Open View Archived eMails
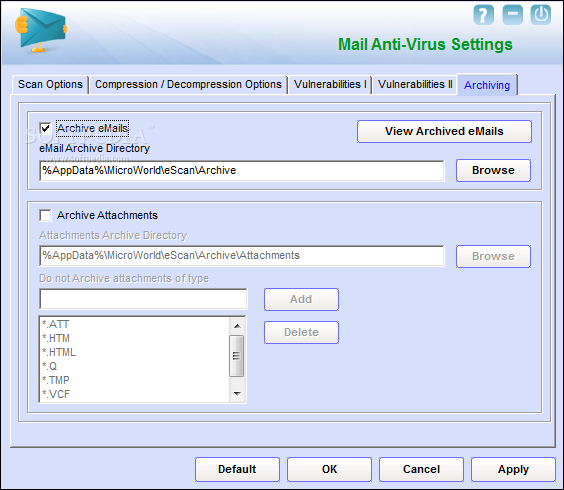The width and height of the screenshot is (564, 490). coord(444,131)
